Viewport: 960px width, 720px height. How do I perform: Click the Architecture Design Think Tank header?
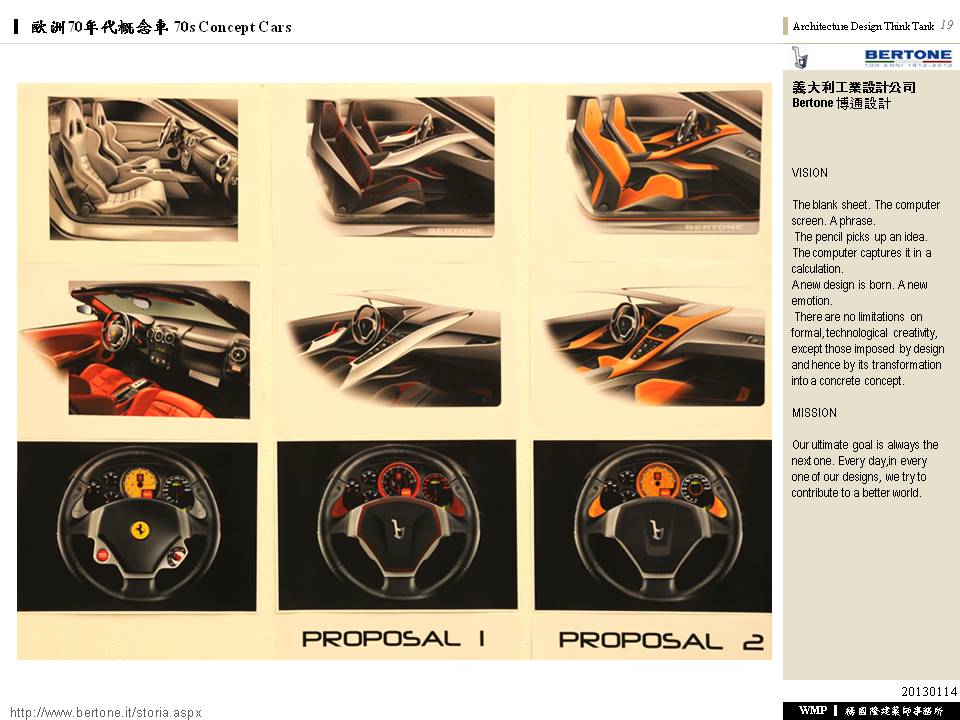tap(863, 26)
